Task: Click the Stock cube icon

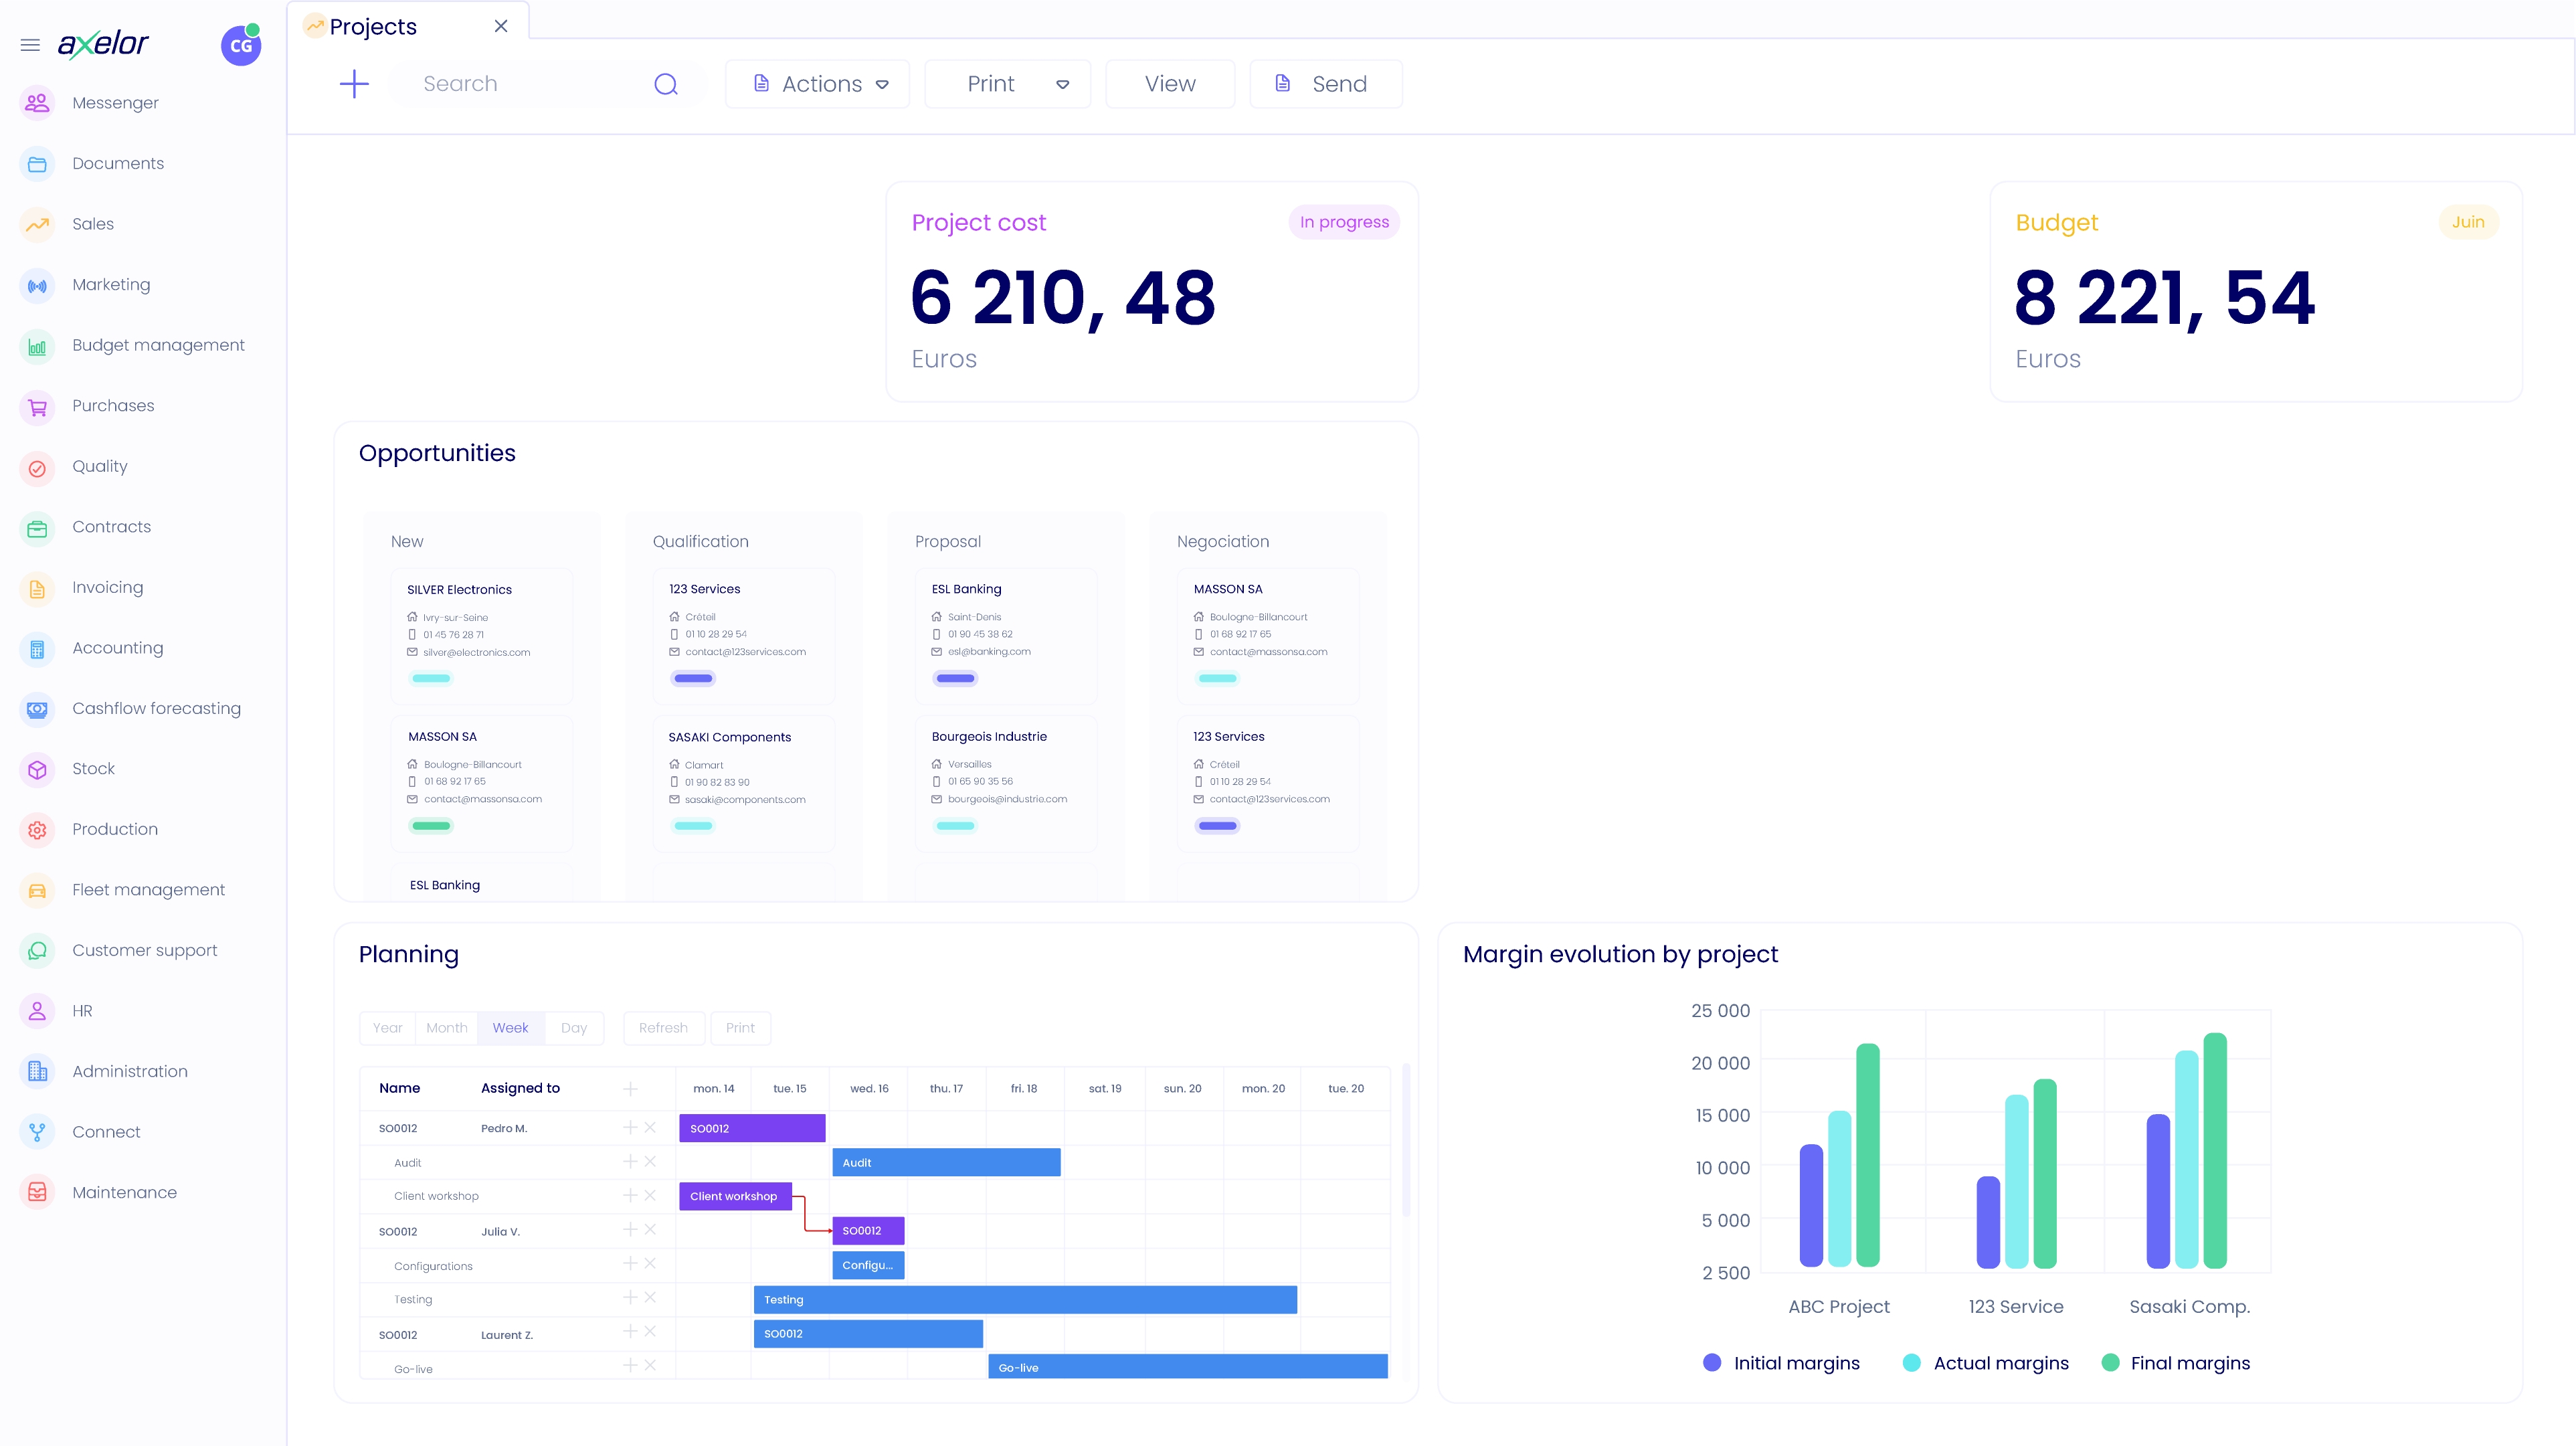Action: tap(37, 769)
